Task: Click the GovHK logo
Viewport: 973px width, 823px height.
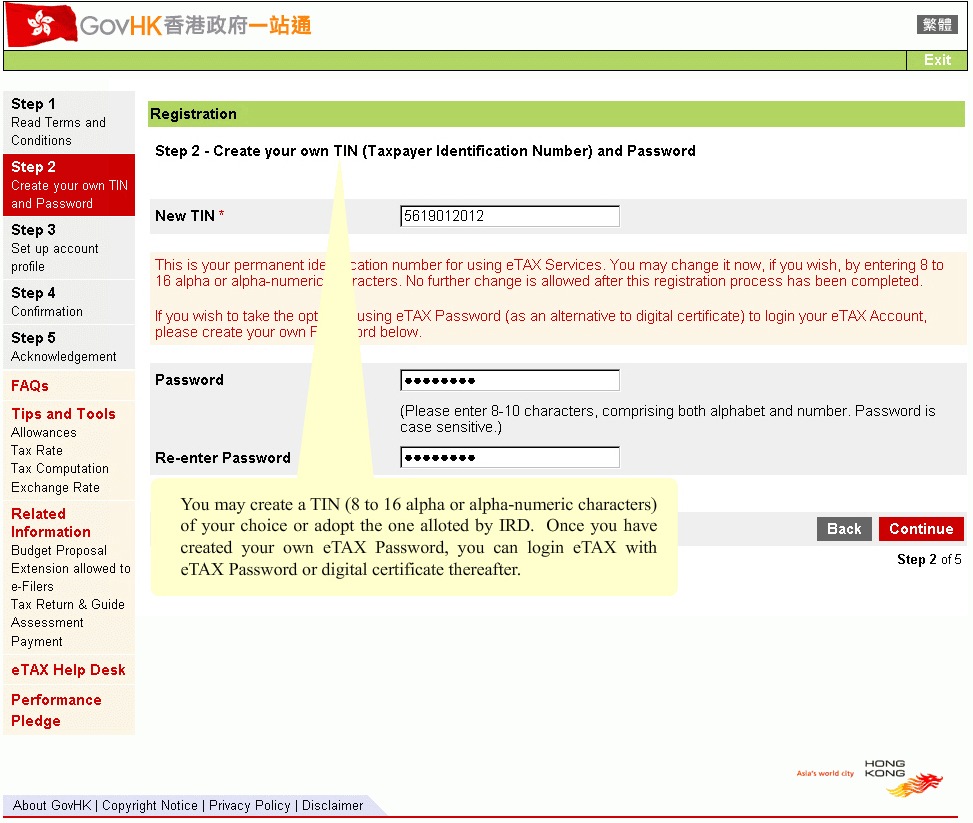Action: click(159, 25)
